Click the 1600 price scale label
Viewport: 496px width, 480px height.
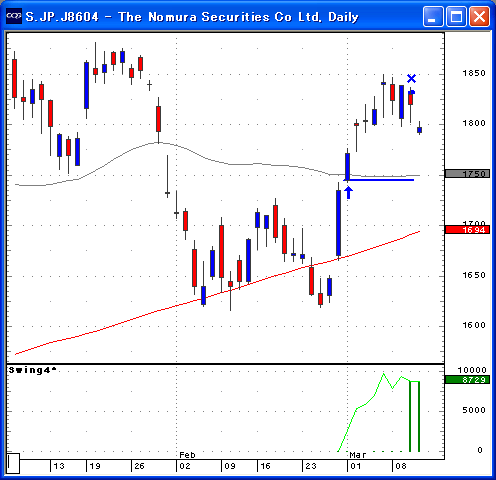click(474, 325)
